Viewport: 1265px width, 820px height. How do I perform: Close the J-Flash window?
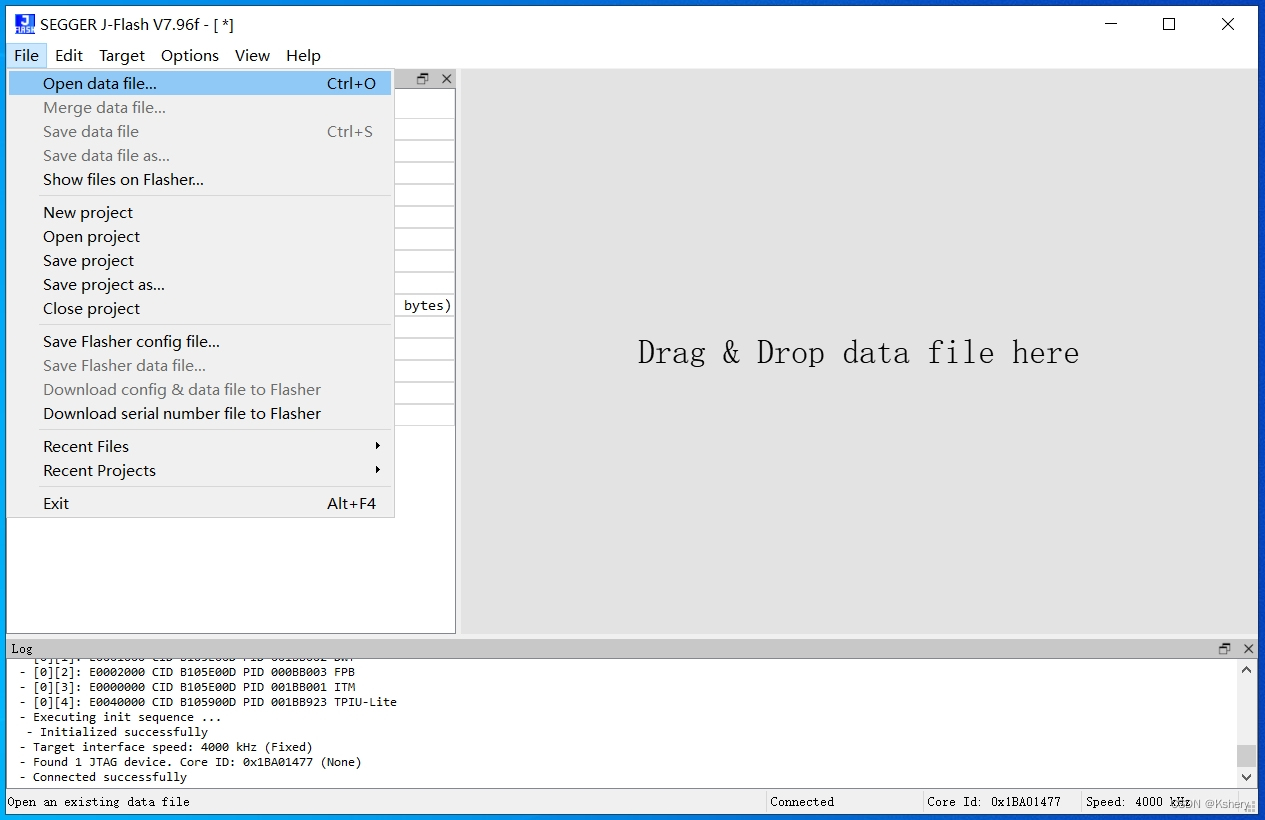point(1228,24)
